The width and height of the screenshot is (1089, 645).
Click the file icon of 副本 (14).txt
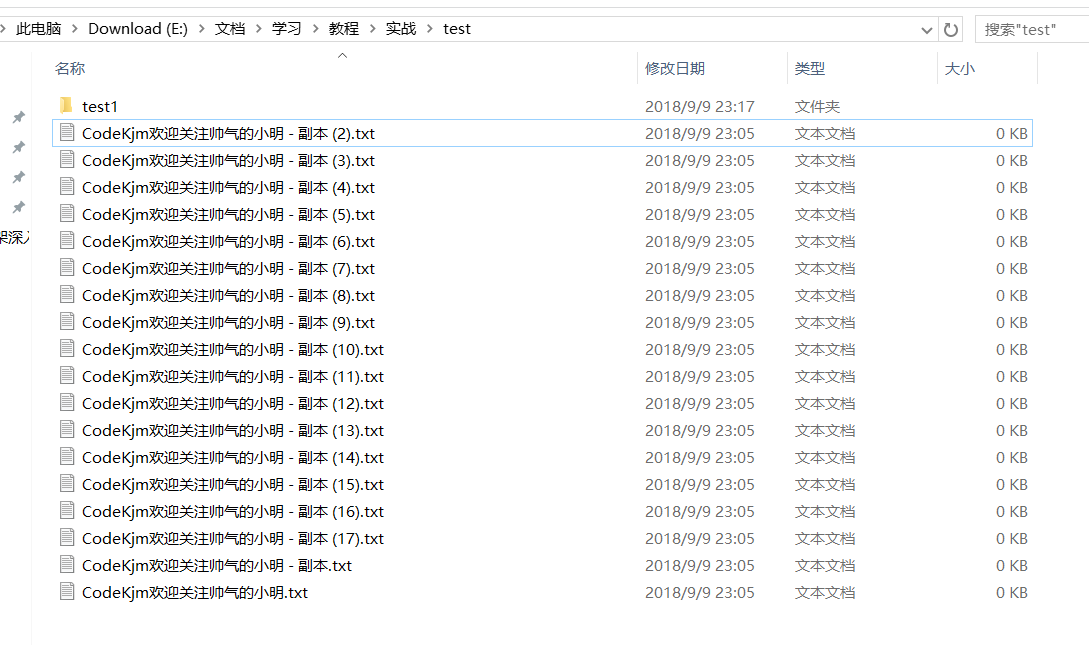(x=67, y=458)
